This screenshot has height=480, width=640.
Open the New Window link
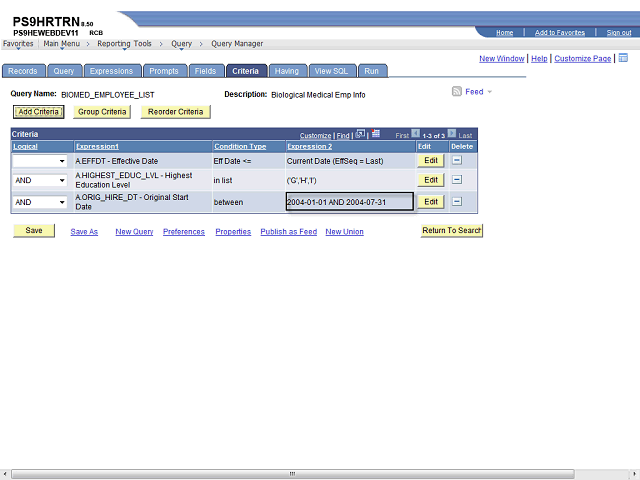[x=502, y=59]
